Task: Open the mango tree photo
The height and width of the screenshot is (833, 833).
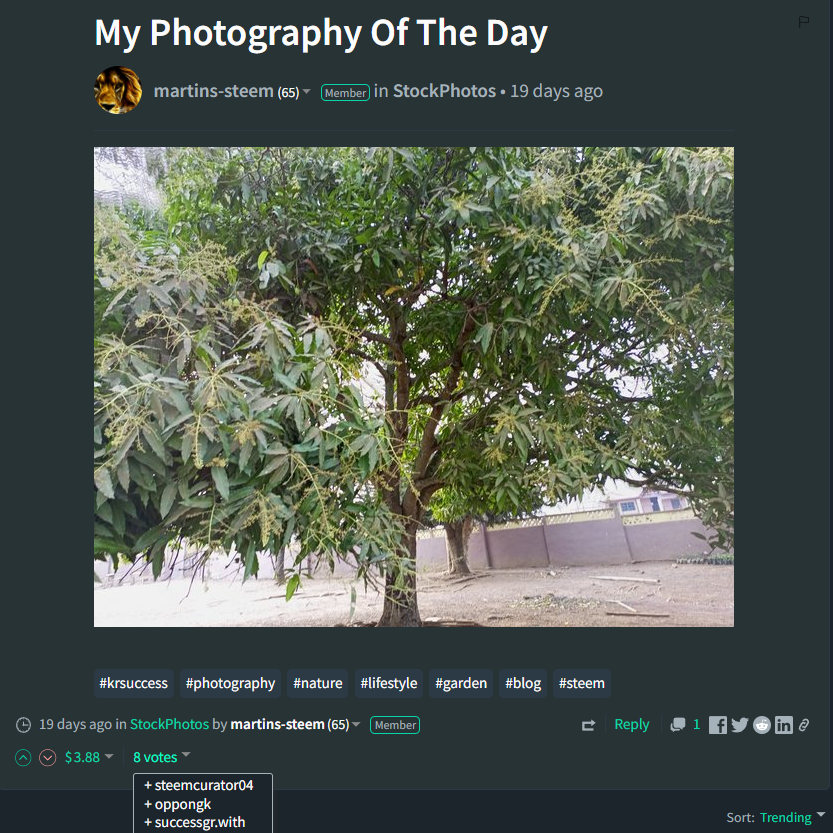Action: point(414,387)
